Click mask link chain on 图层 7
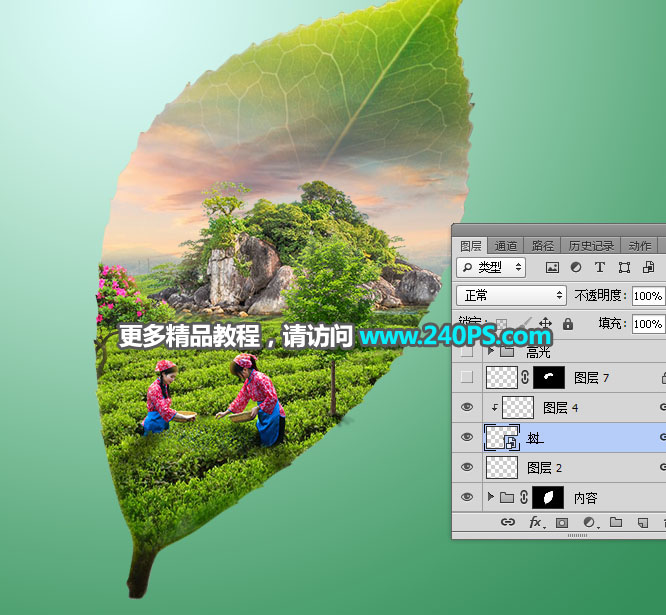Screen dimensions: 666x615 click(x=525, y=377)
